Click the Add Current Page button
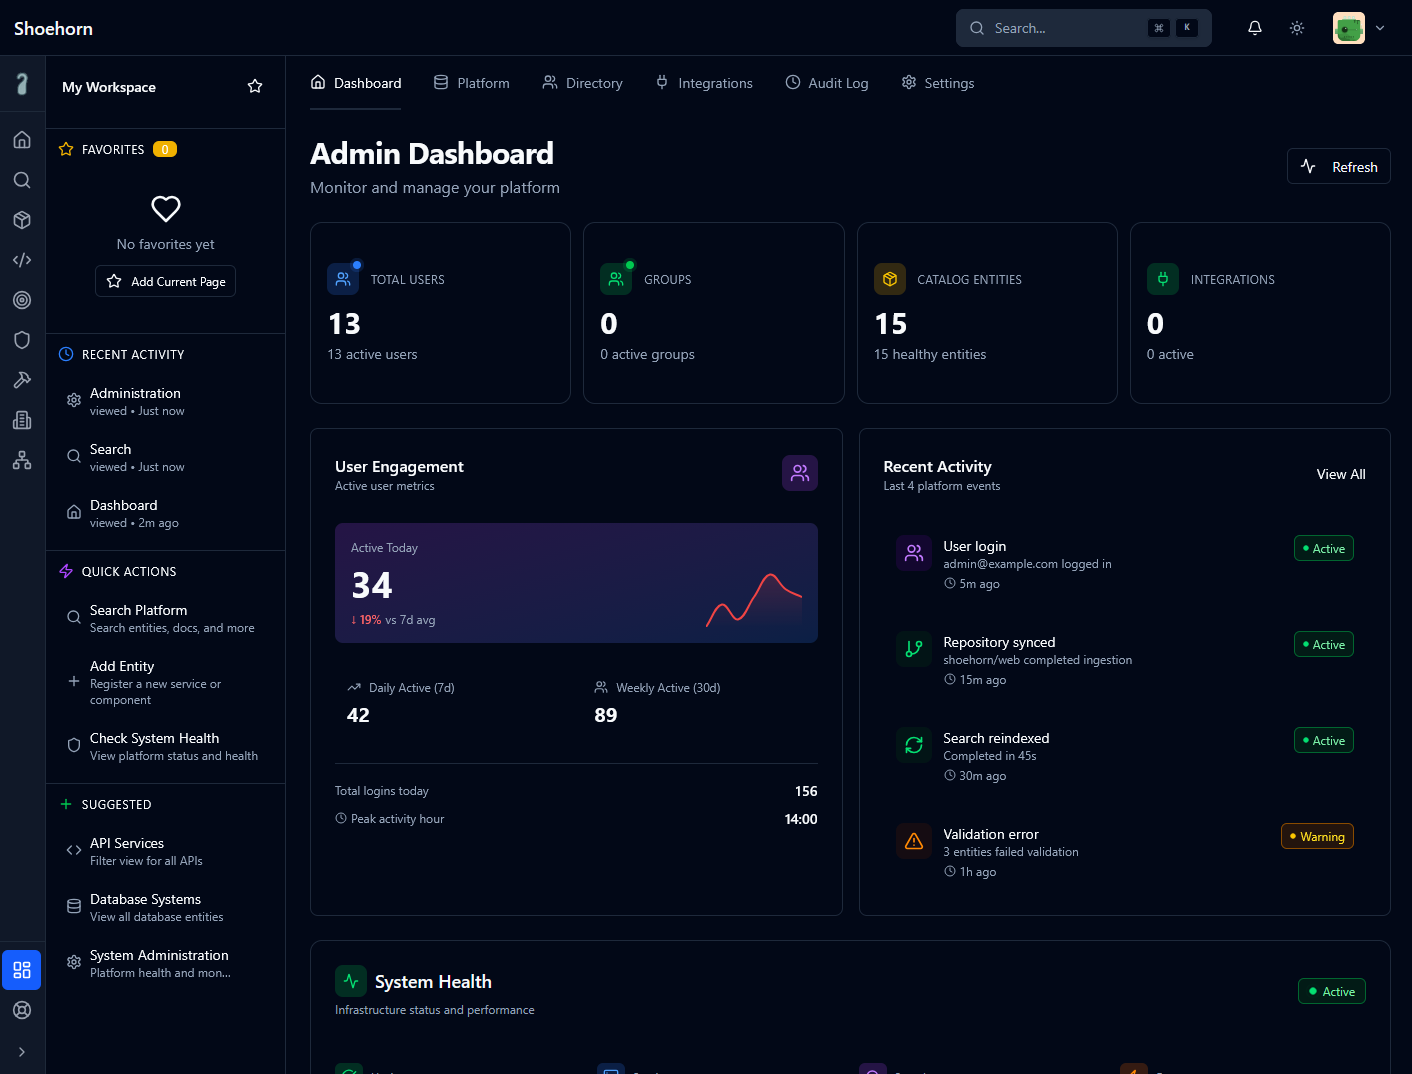The width and height of the screenshot is (1412, 1074). click(166, 281)
